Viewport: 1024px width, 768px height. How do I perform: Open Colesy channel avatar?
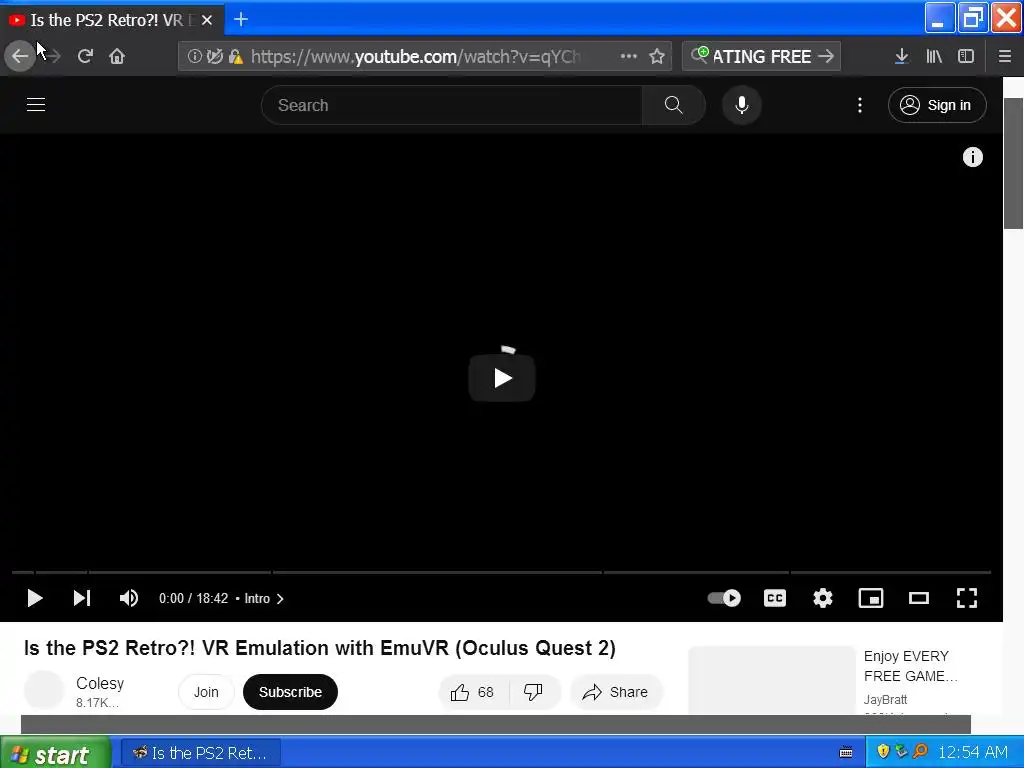(44, 691)
